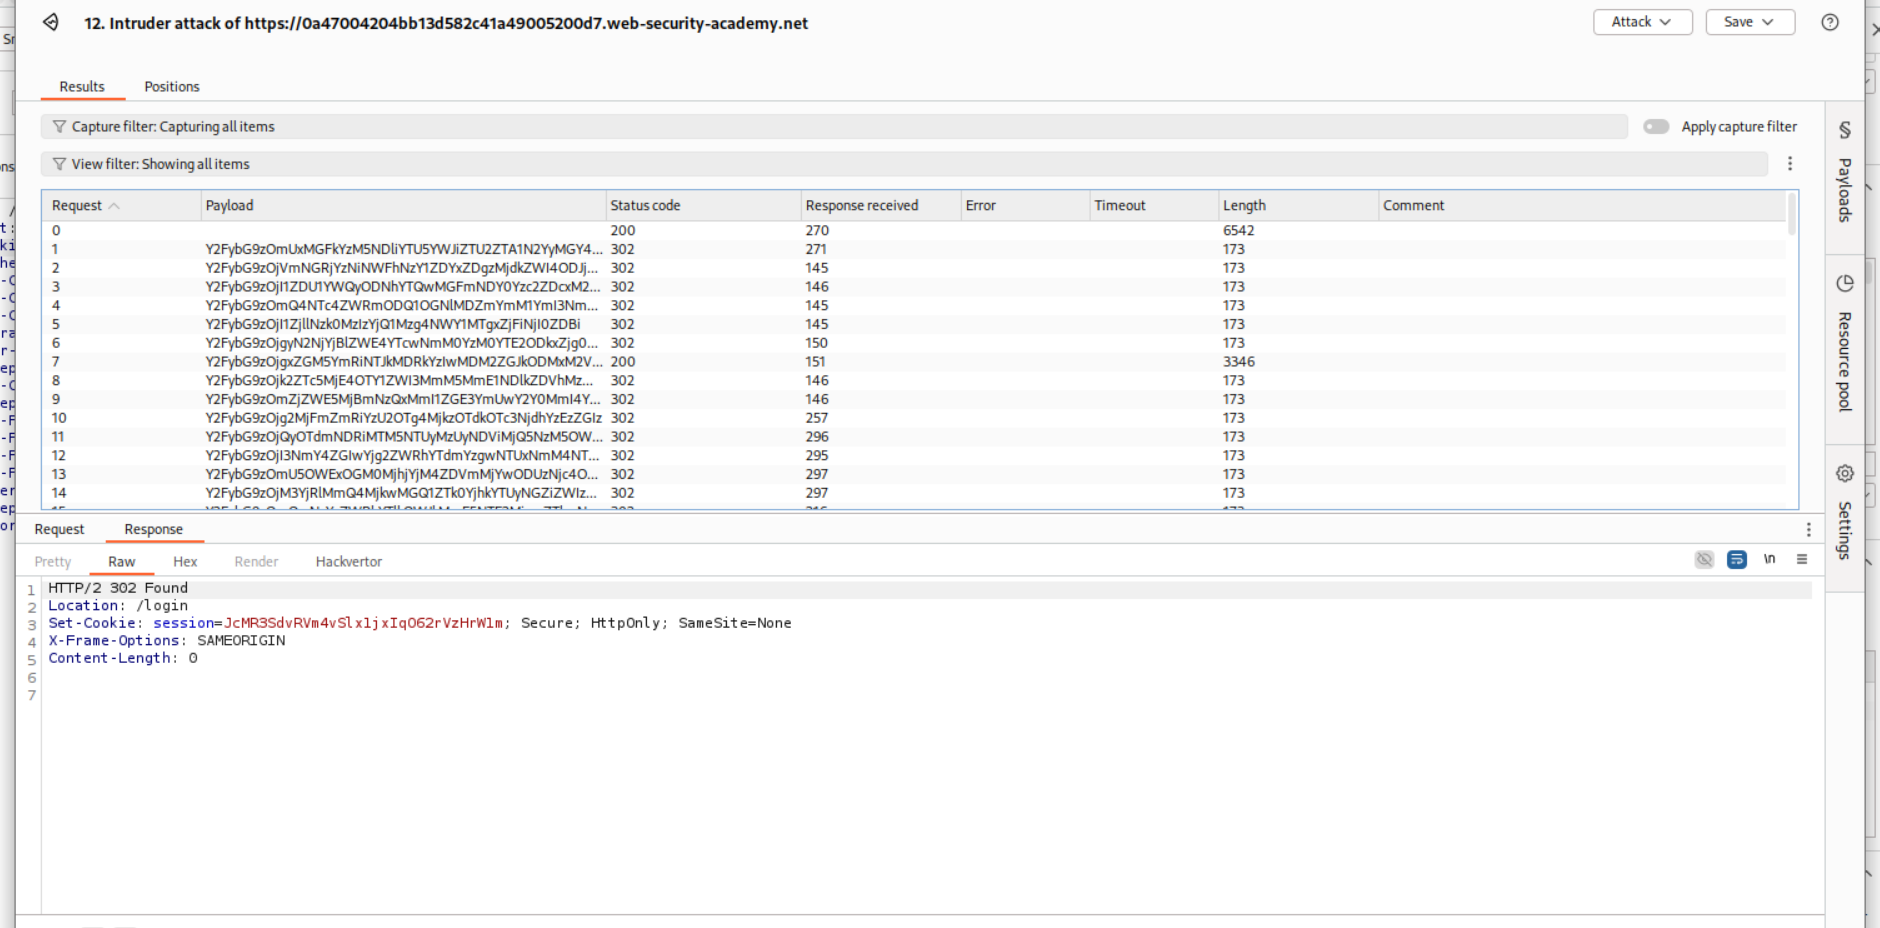Viewport: 1880px width, 928px height.
Task: Open the Capture filter settings bar
Action: 834,127
